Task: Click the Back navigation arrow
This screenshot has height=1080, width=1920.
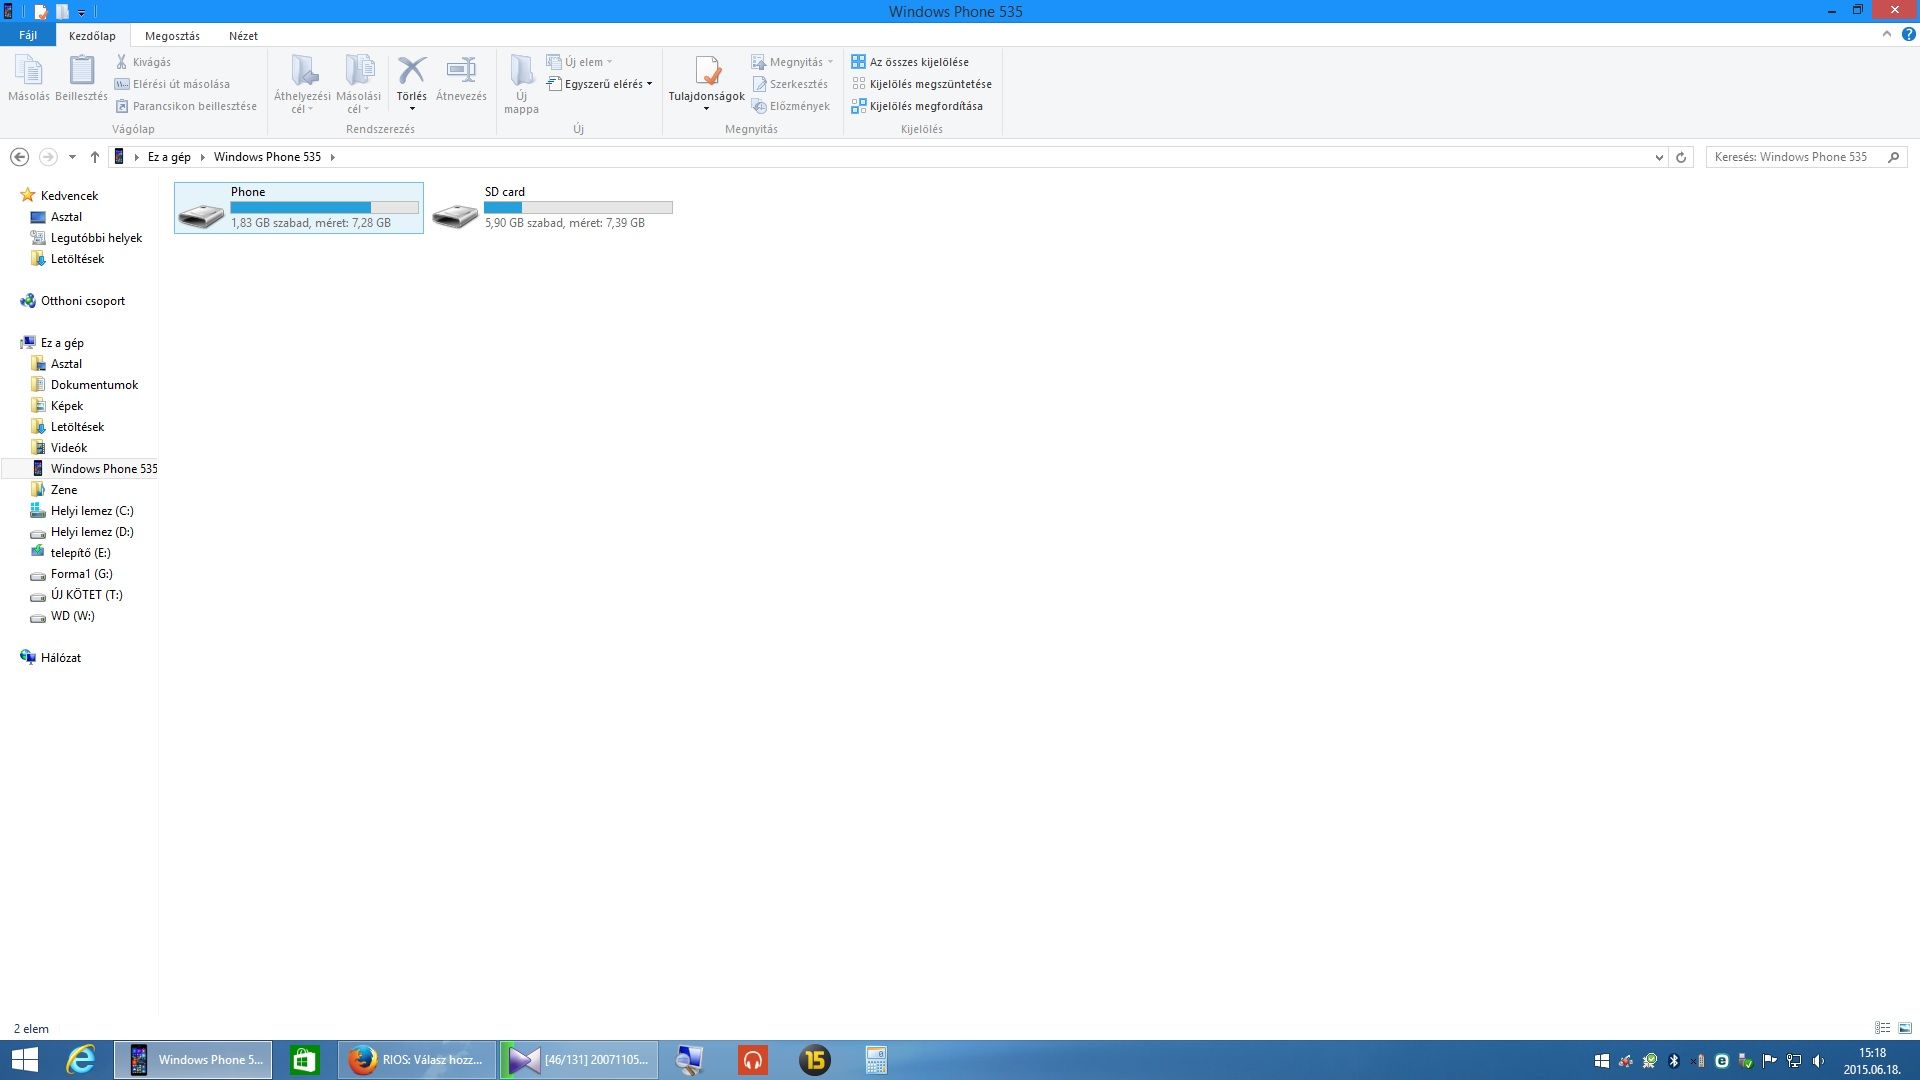Action: pyautogui.click(x=19, y=157)
